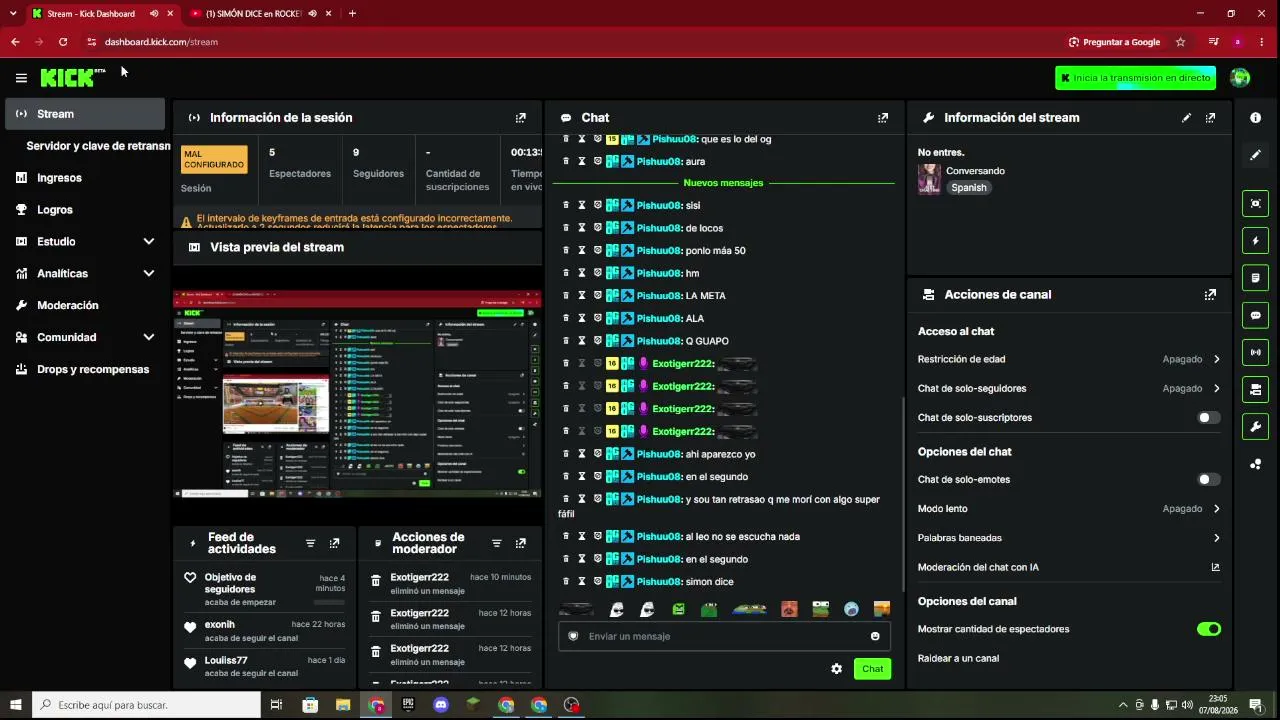Toggle the moderator actions note icon in right rail
Screen dimensions: 1280x720
click(x=1256, y=278)
